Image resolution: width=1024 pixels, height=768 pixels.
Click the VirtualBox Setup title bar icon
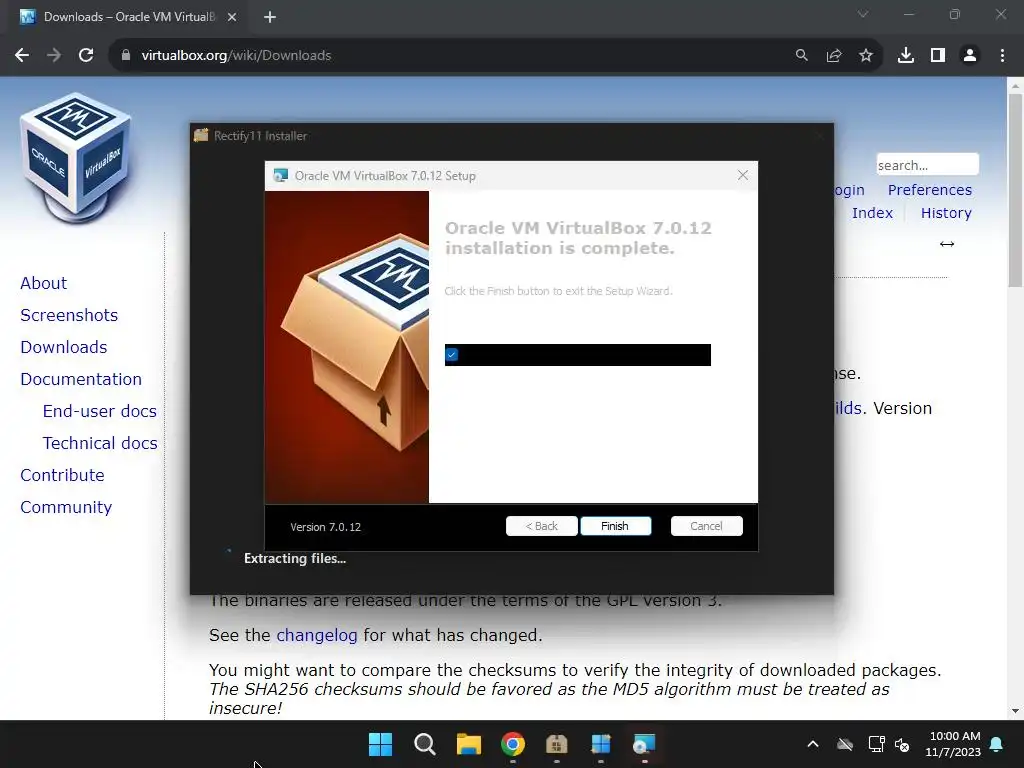[281, 175]
